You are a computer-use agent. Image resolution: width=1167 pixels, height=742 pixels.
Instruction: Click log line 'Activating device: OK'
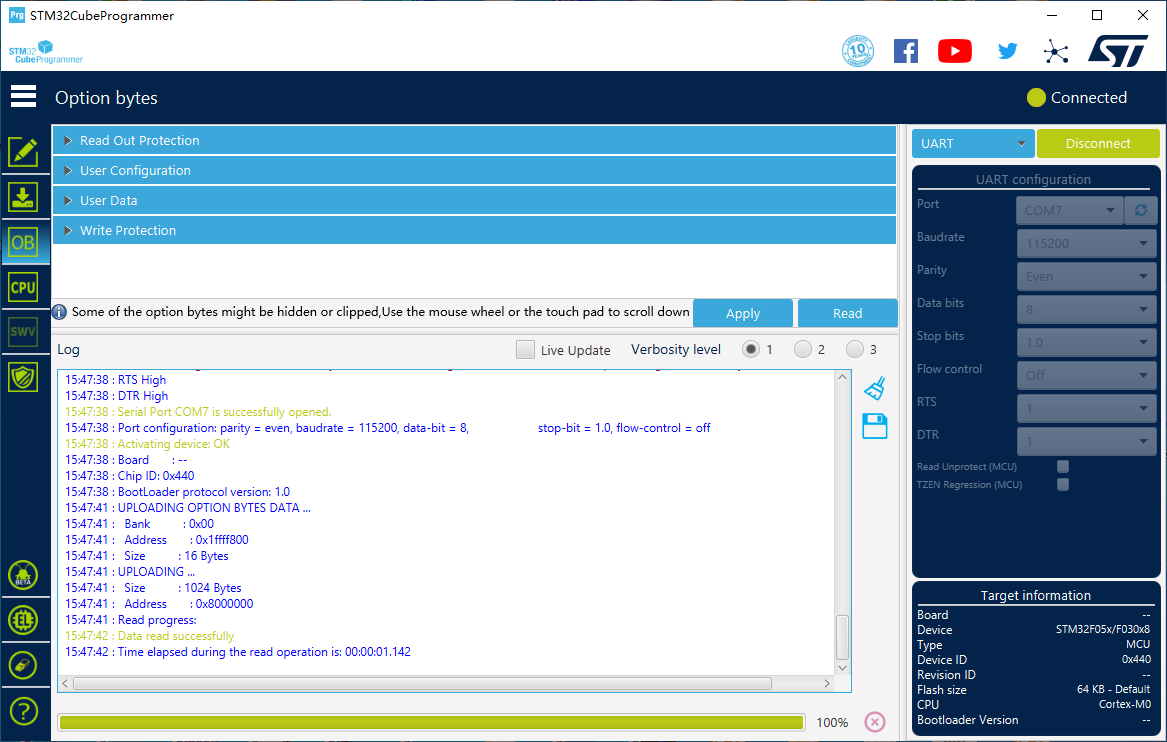[147, 444]
